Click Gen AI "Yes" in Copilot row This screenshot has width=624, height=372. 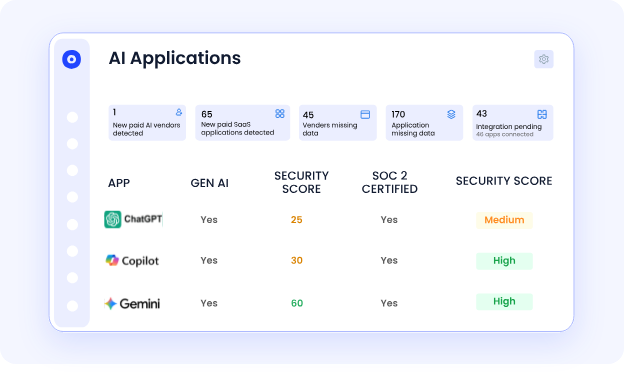tap(209, 261)
